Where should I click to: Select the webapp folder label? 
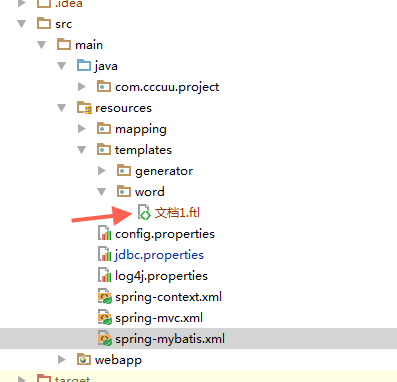(118, 360)
